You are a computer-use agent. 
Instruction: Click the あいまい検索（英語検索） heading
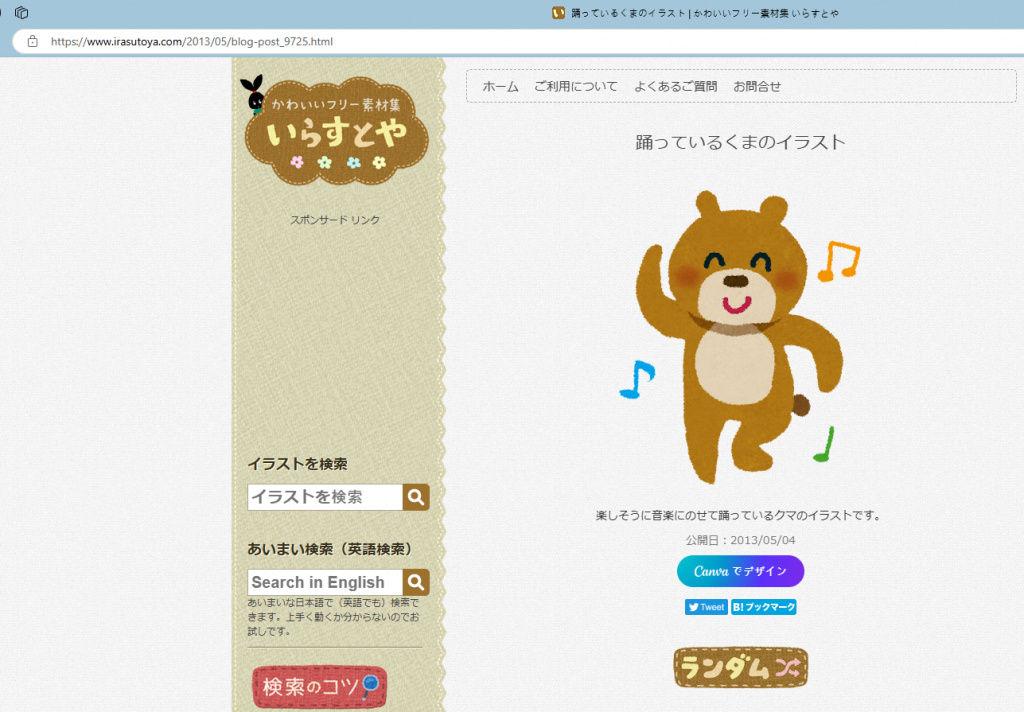click(x=330, y=549)
